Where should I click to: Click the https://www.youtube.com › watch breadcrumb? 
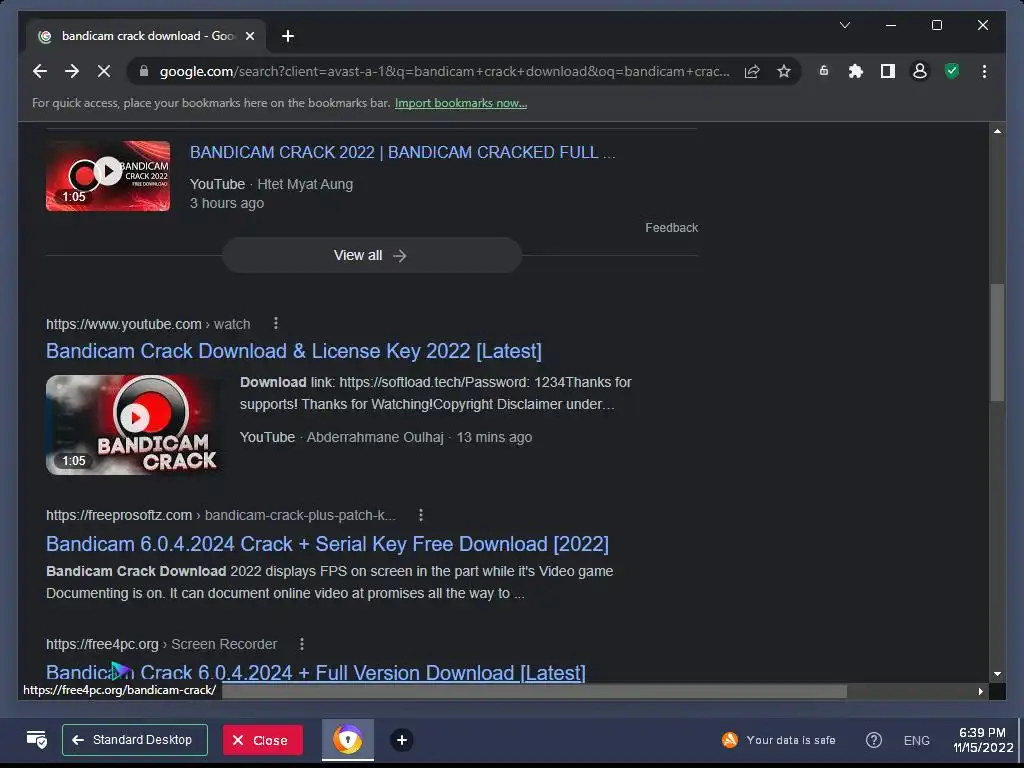[148, 324]
